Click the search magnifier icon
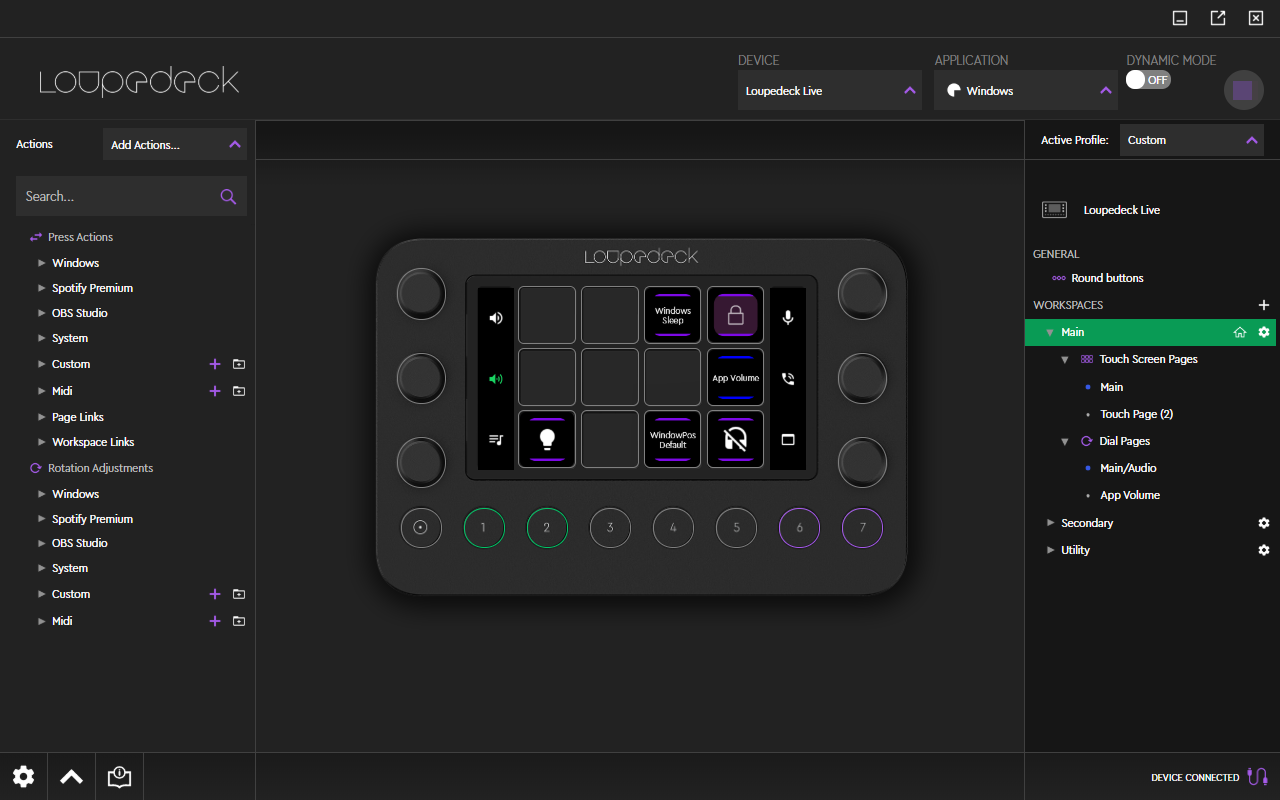Screen dimensions: 1280x800 tap(228, 196)
